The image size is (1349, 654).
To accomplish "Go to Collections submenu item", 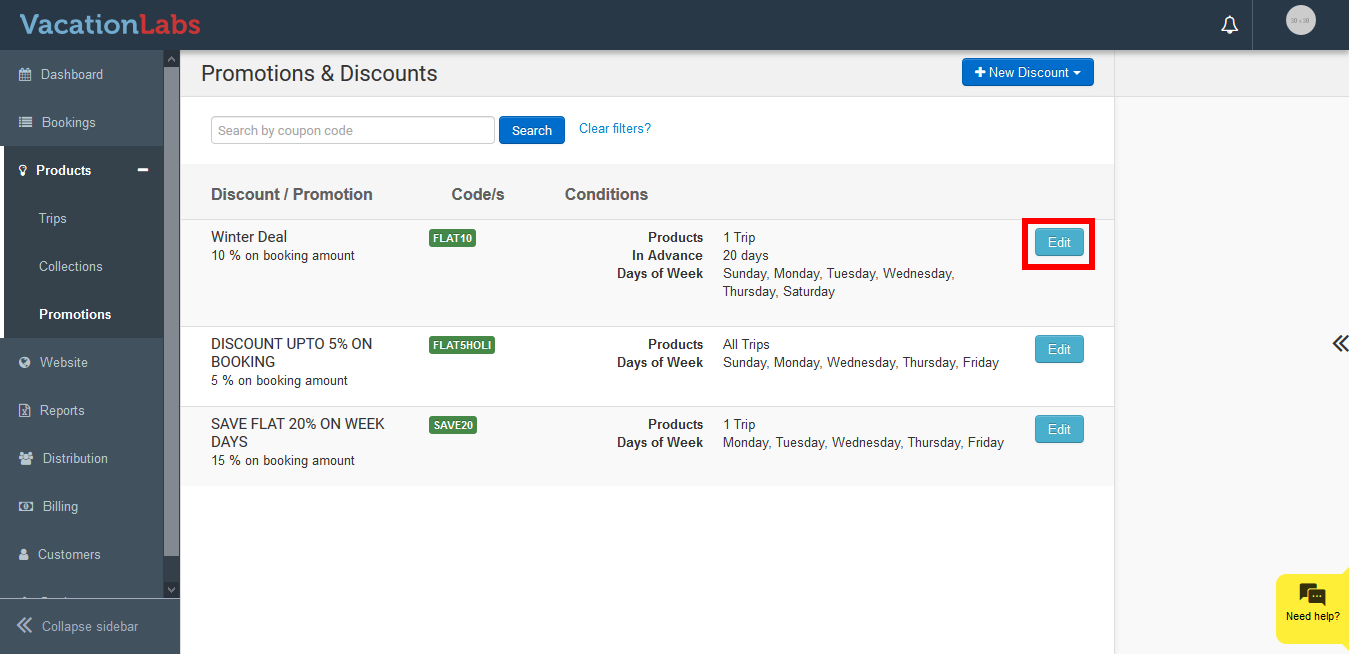I will (71, 267).
